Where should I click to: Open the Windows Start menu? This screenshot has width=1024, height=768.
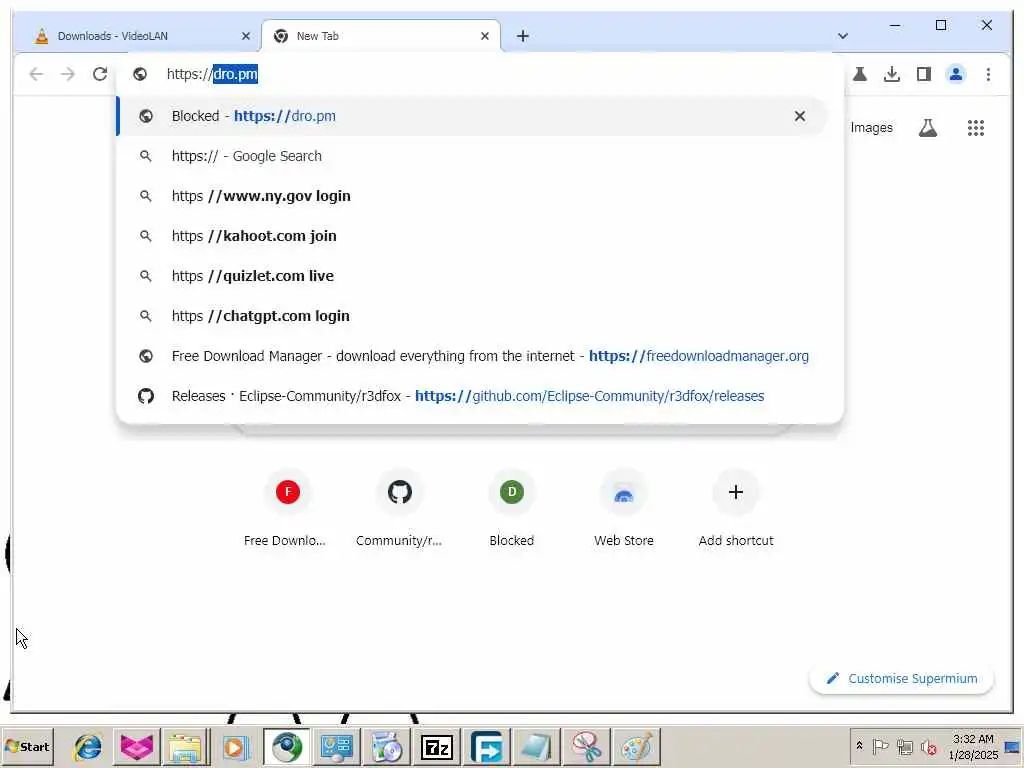(27, 746)
